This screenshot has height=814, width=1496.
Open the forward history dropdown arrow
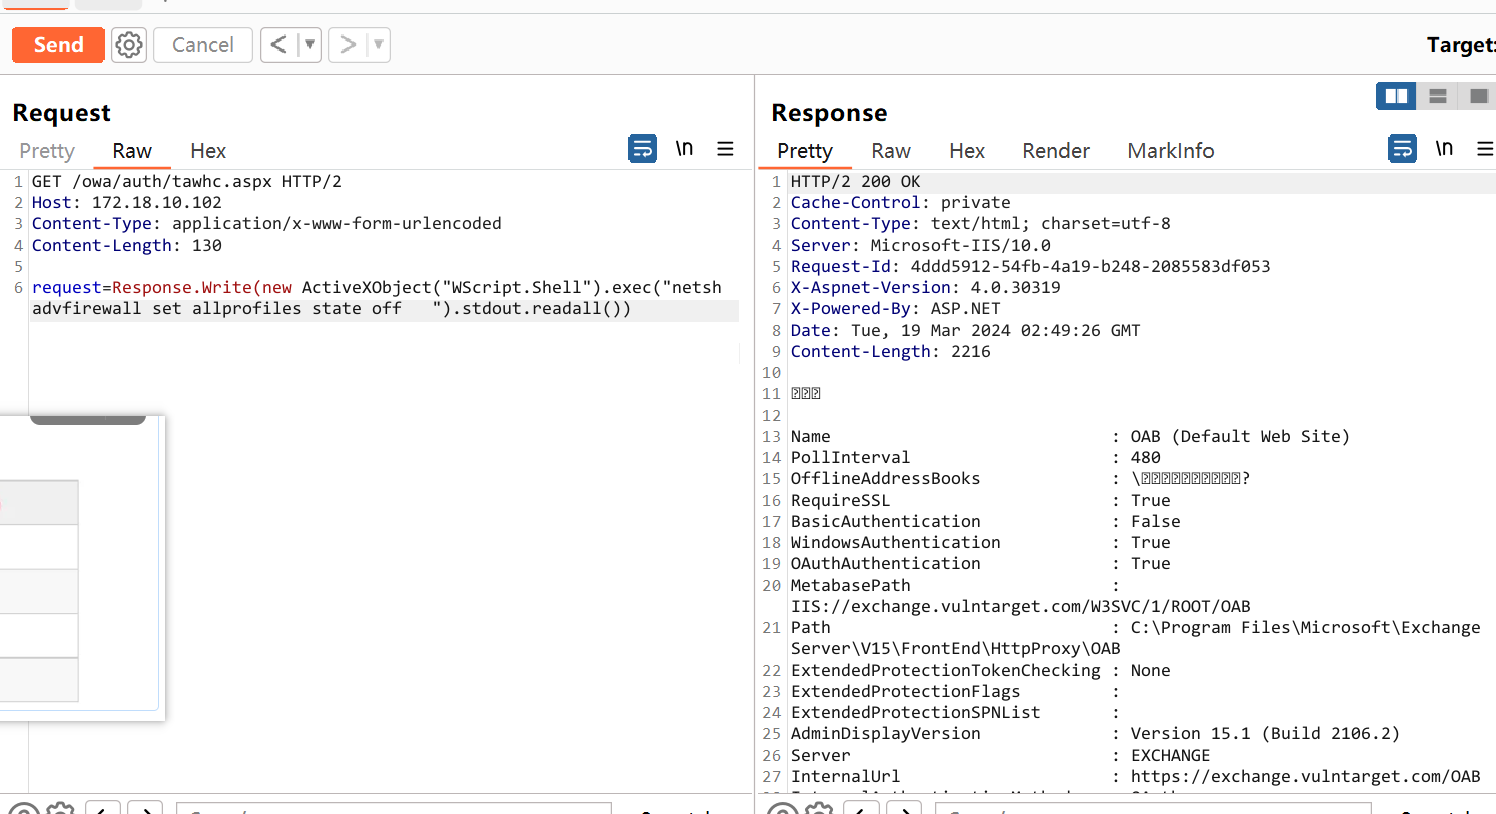(379, 45)
